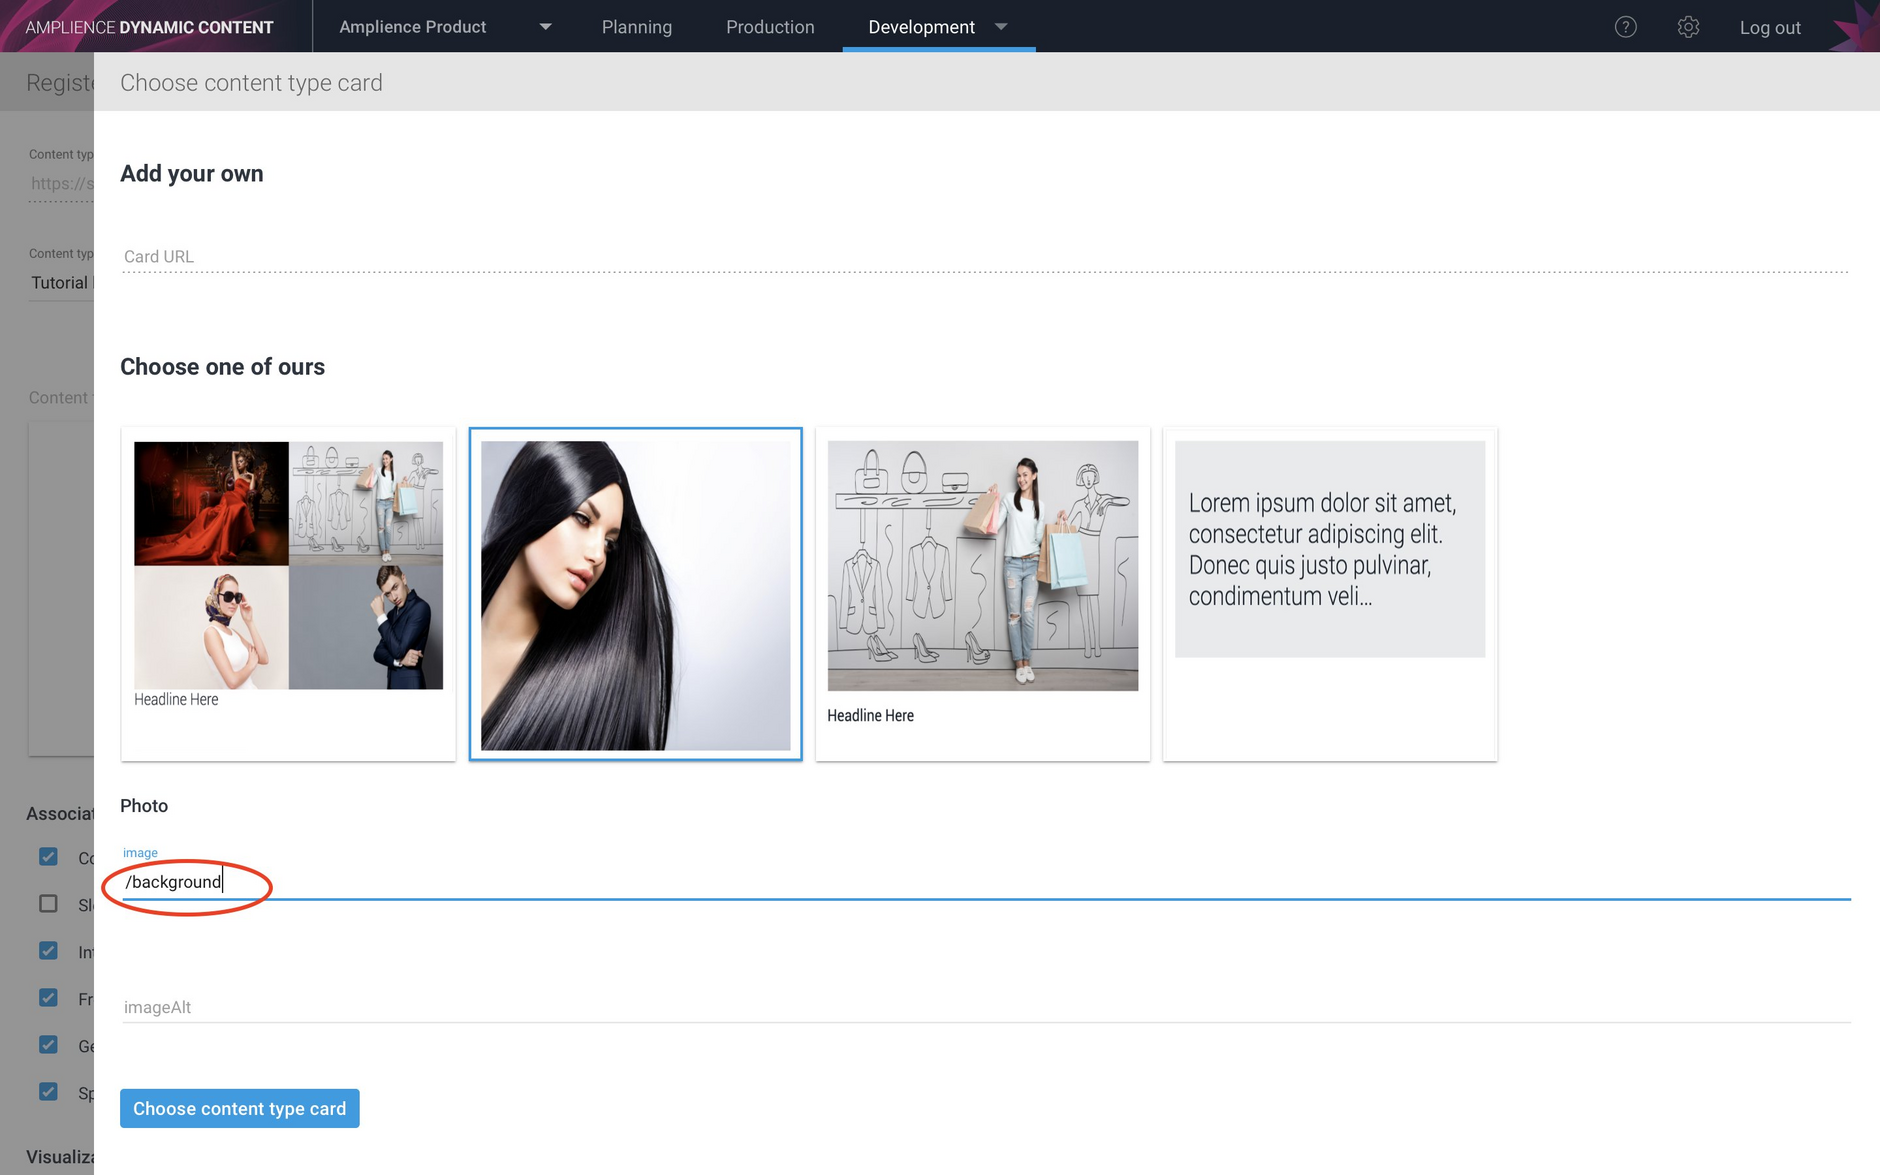Open the Development dropdown arrow

(x=1001, y=27)
